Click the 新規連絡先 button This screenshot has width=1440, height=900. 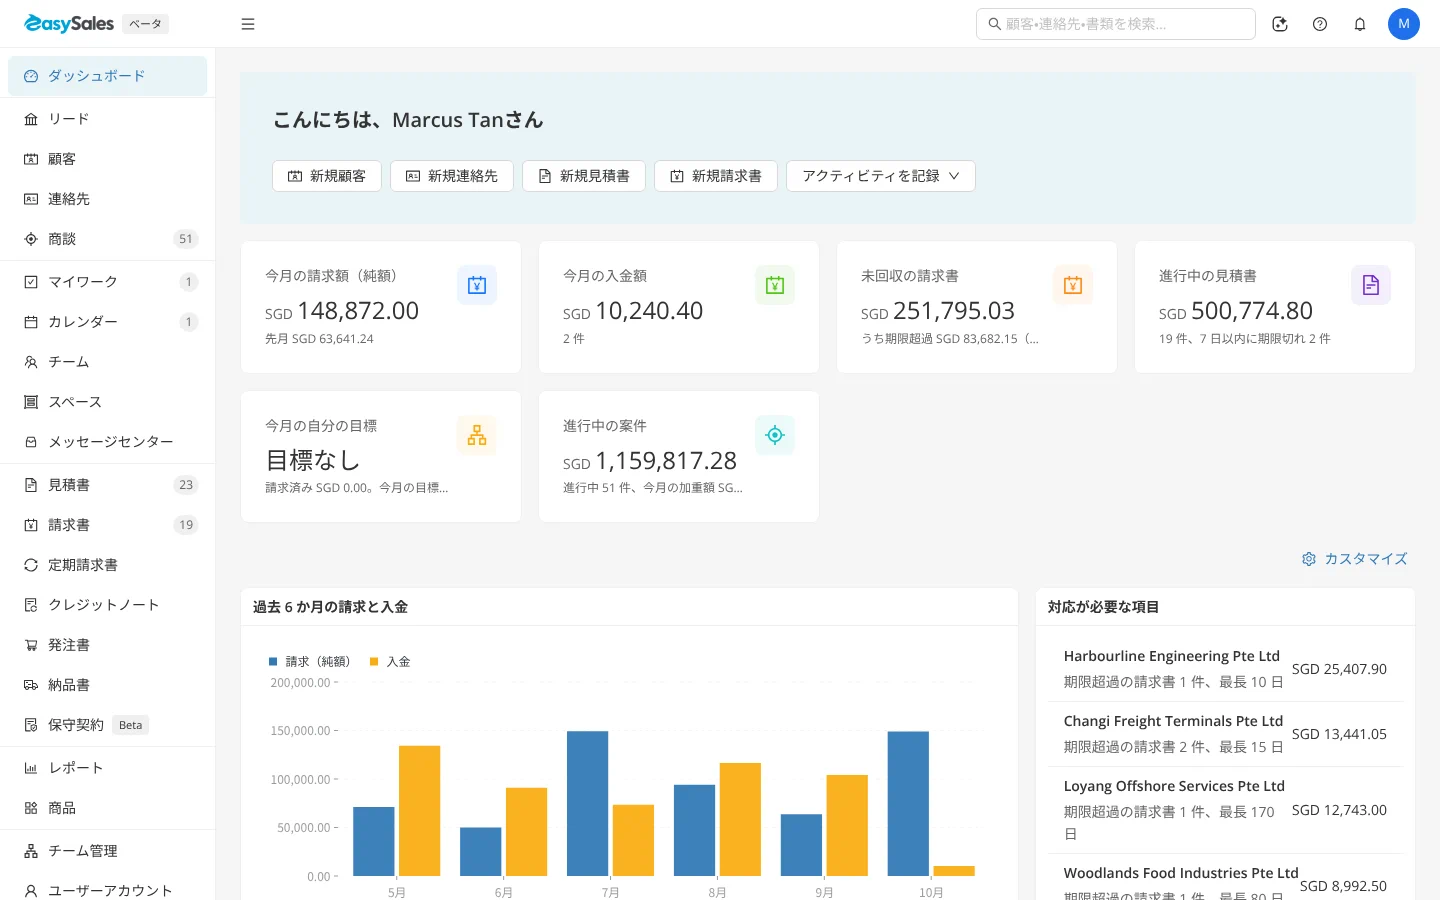pos(452,176)
